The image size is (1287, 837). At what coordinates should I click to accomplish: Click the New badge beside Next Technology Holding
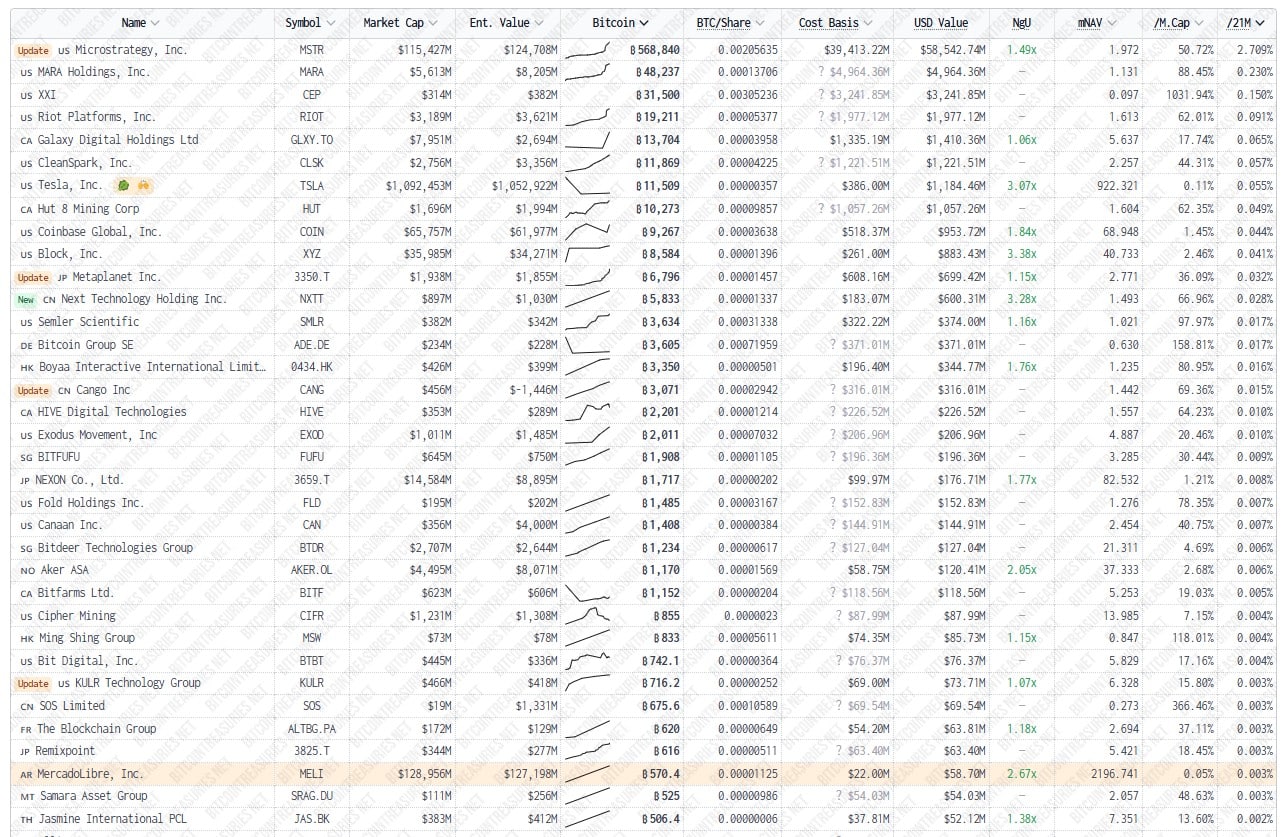click(26, 299)
